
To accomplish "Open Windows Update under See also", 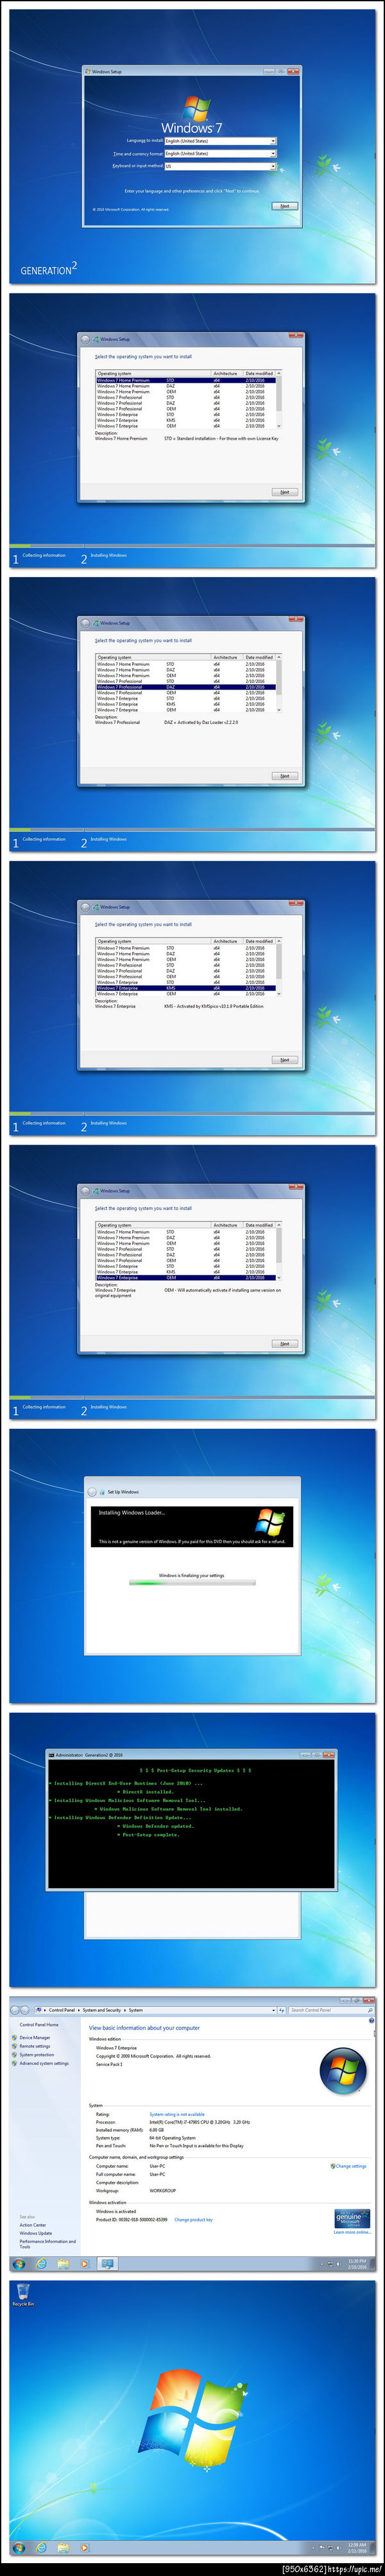I will (x=35, y=2233).
